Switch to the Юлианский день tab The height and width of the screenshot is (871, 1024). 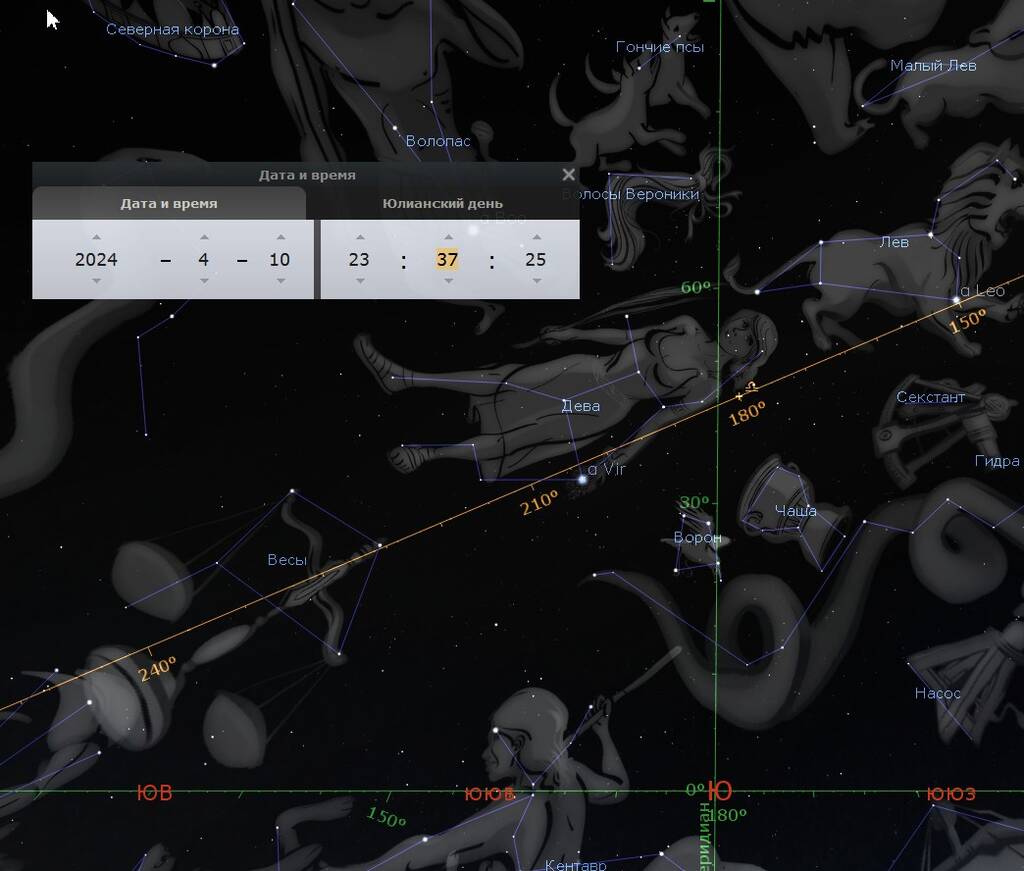tap(443, 203)
